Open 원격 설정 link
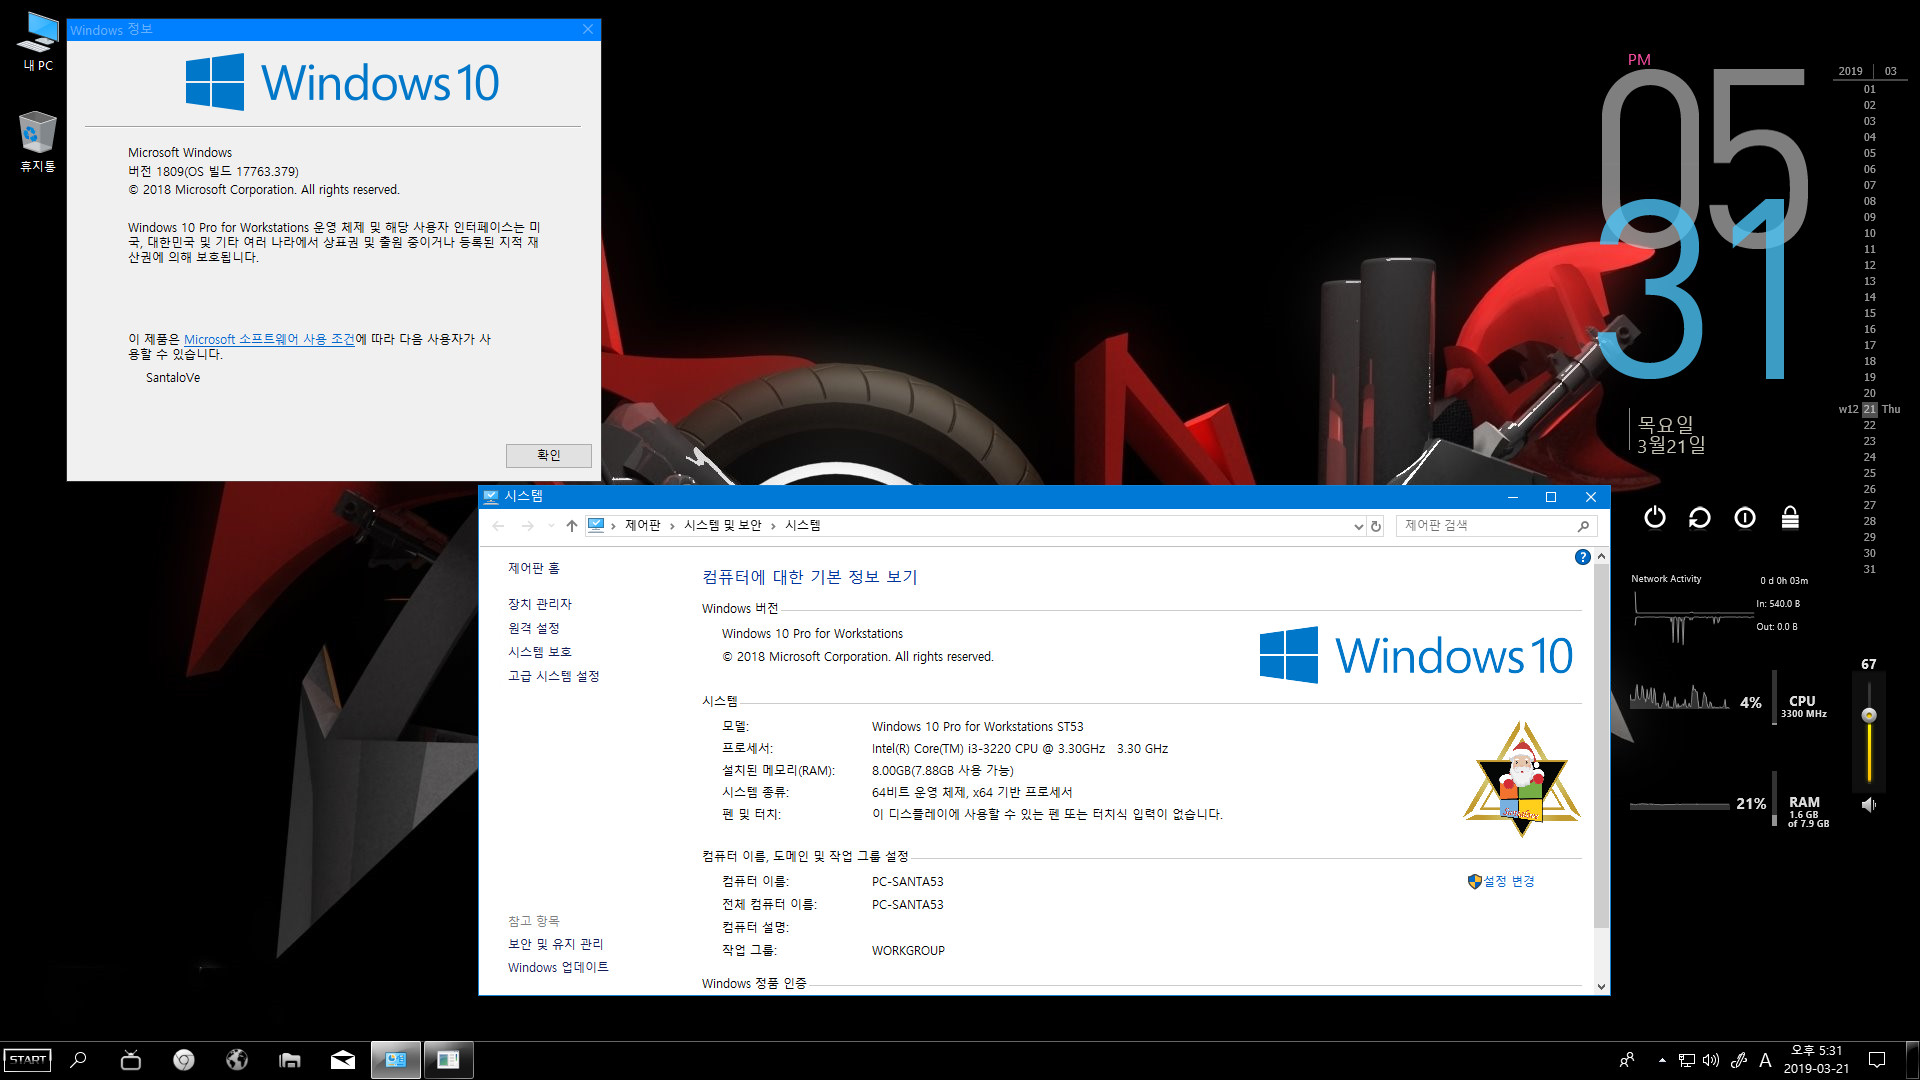Screen dimensions: 1920x1080 tap(533, 628)
